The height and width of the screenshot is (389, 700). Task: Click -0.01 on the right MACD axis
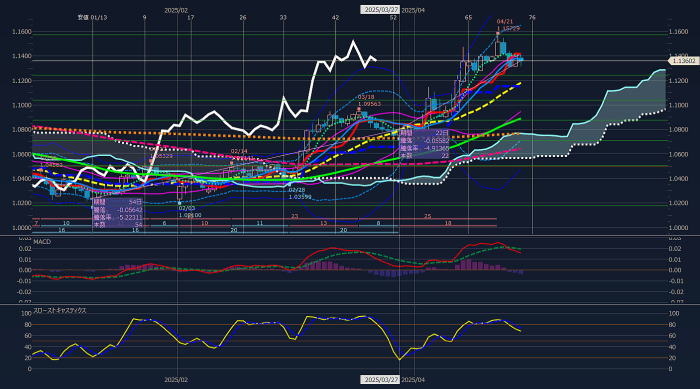tap(676, 281)
